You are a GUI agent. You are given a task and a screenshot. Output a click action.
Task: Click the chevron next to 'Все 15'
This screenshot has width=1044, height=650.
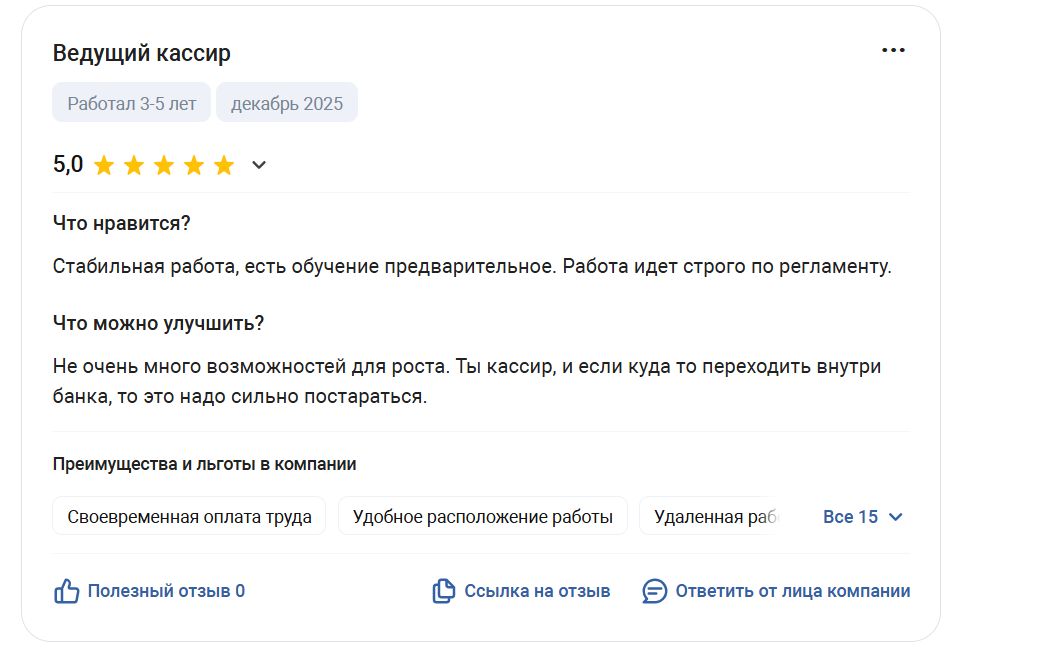(x=896, y=517)
